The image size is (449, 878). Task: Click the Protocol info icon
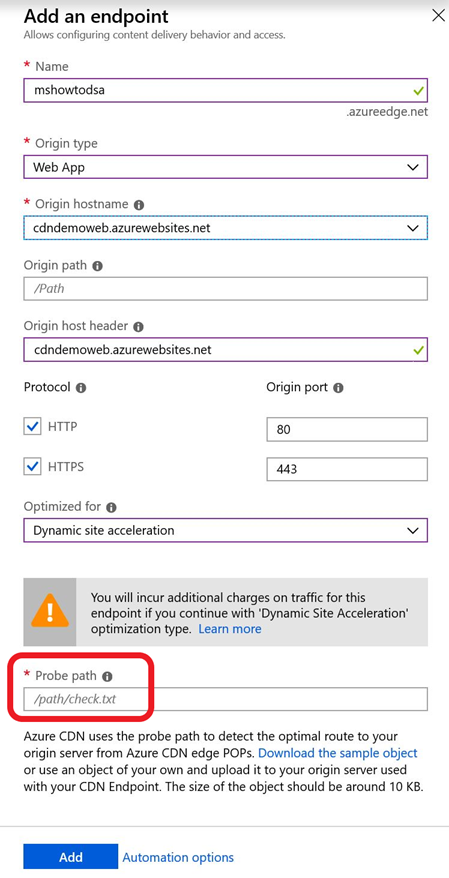tap(81, 388)
